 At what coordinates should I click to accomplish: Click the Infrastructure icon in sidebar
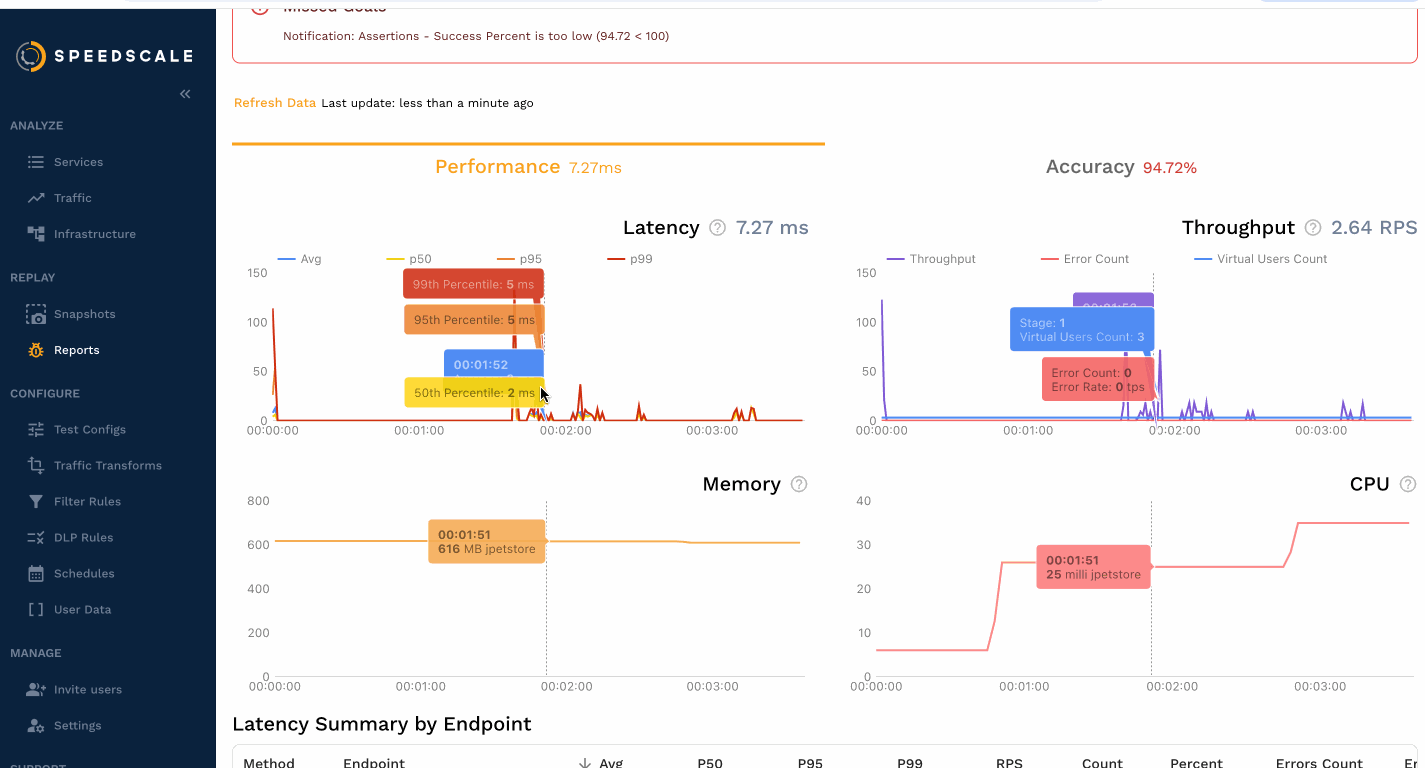pos(36,234)
